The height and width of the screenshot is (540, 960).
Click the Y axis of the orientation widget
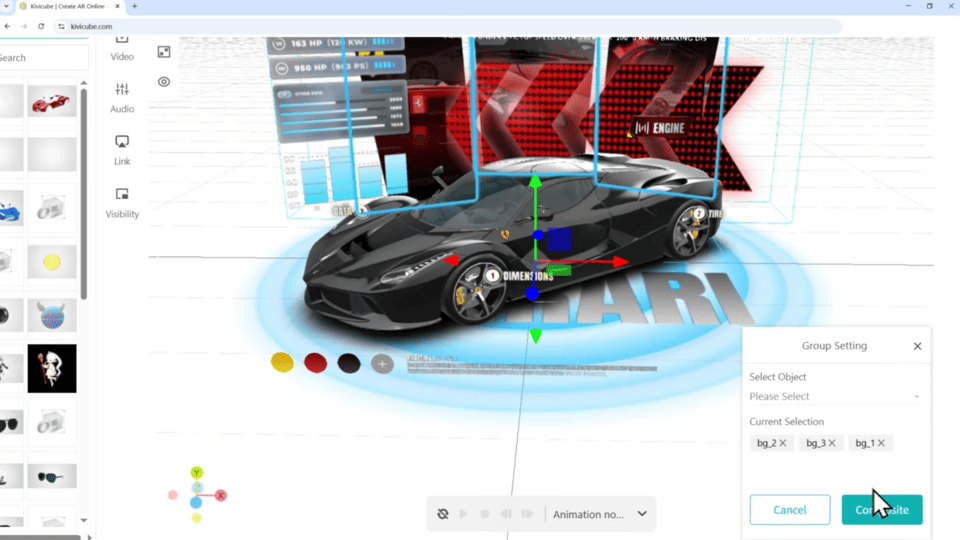tap(197, 473)
